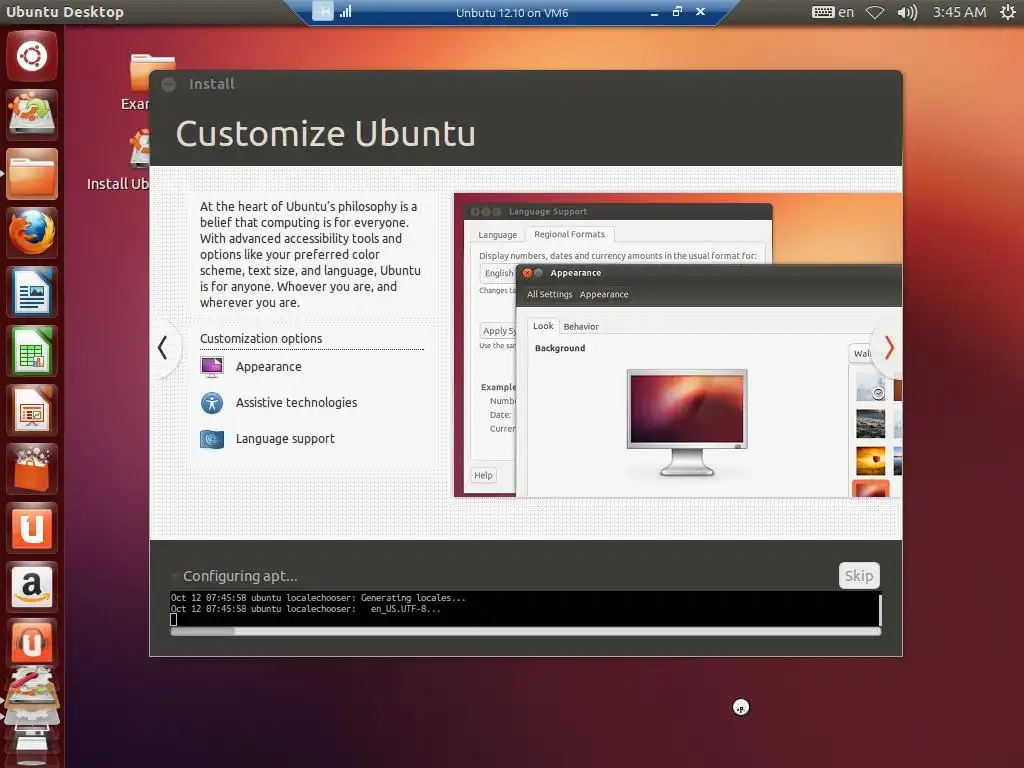This screenshot has width=1024, height=768.
Task: Restore the VM window via toolbar button
Action: pos(677,11)
